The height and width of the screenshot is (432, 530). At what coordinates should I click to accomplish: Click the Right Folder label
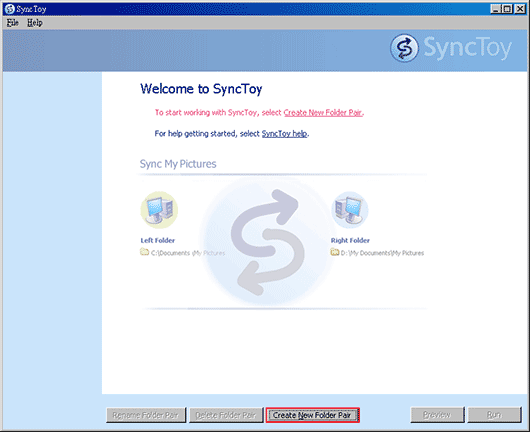[x=350, y=240]
